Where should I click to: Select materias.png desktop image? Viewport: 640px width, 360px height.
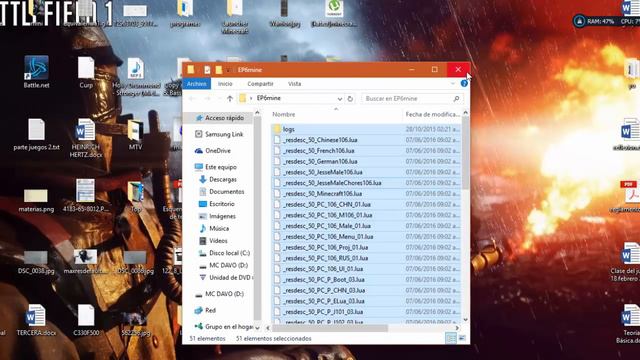click(36, 201)
